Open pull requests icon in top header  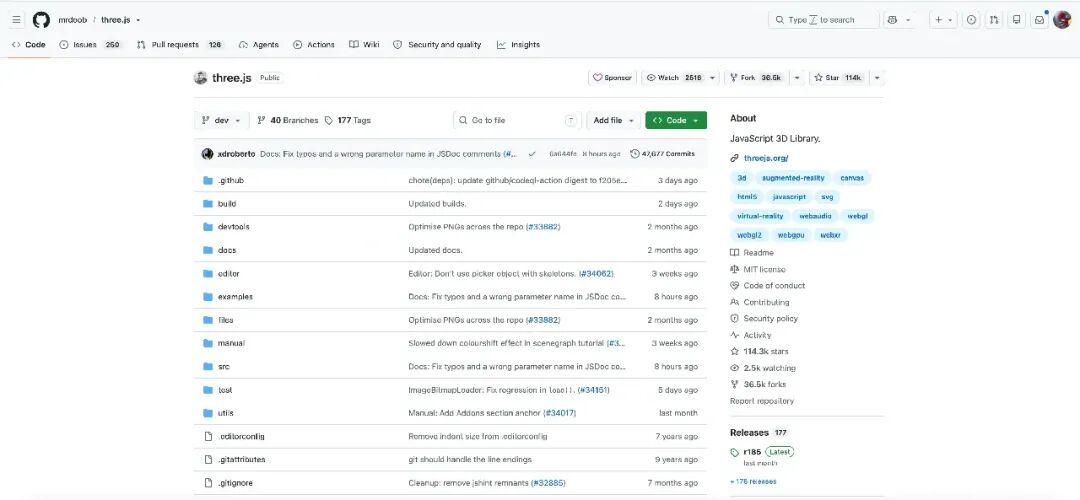pos(994,20)
